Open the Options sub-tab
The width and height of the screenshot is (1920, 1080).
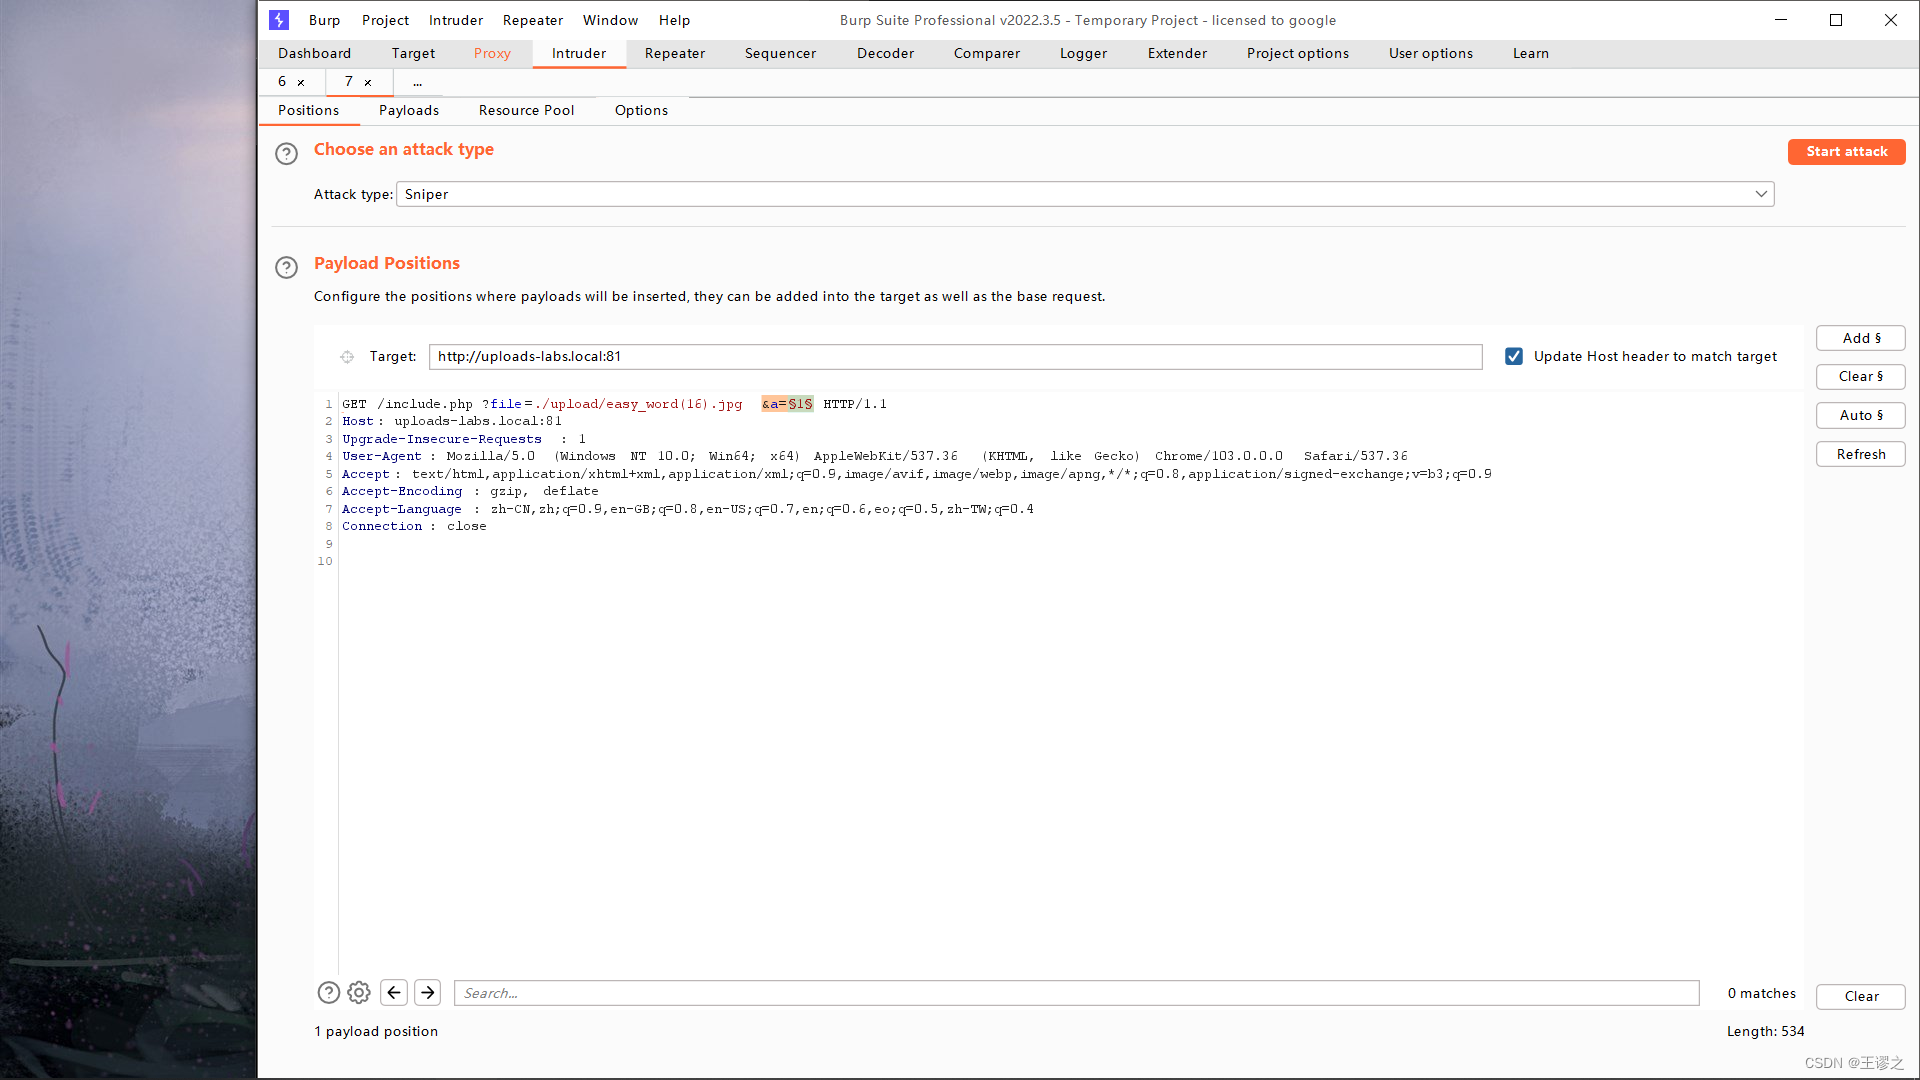click(641, 110)
